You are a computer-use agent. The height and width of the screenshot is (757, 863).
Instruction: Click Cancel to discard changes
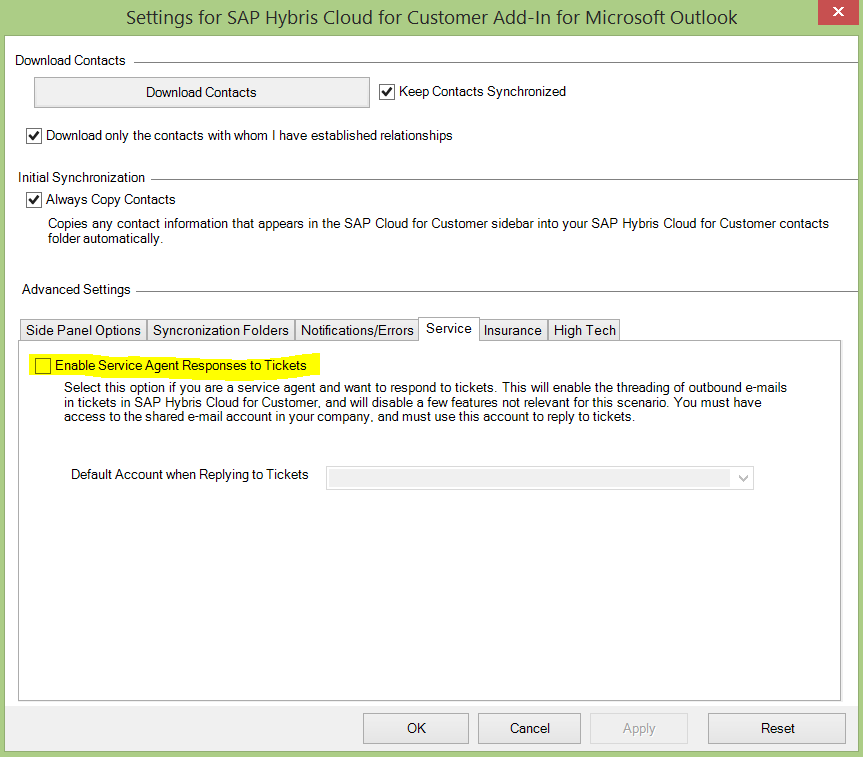(529, 728)
